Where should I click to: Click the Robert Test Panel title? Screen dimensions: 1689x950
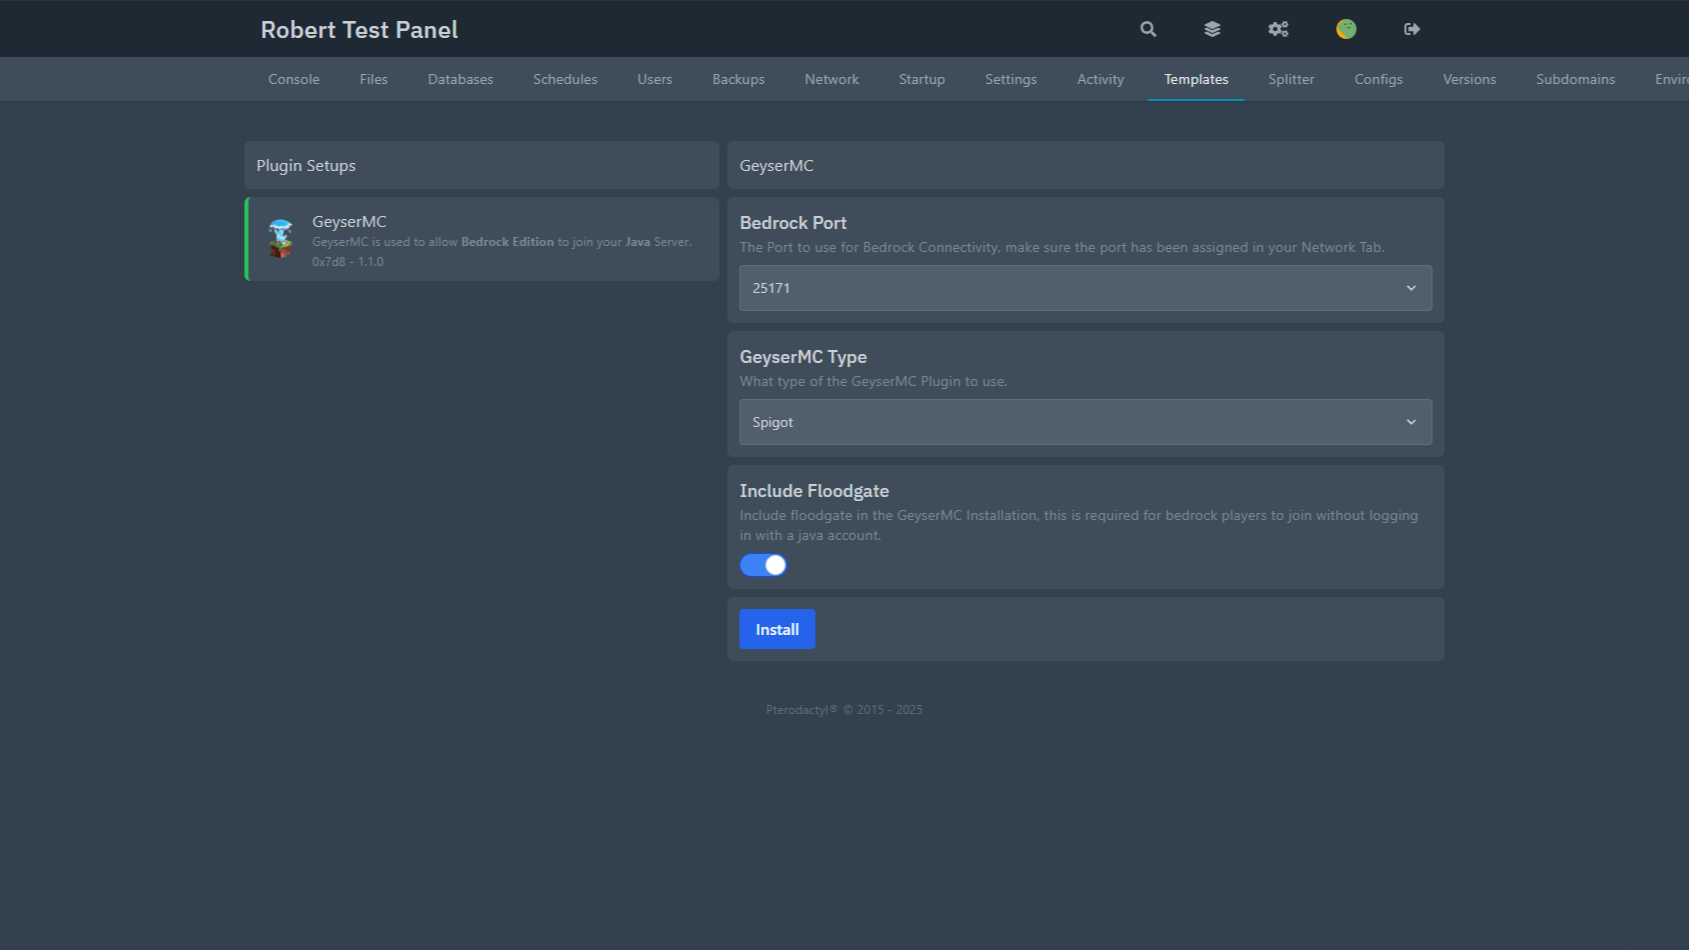click(x=359, y=30)
